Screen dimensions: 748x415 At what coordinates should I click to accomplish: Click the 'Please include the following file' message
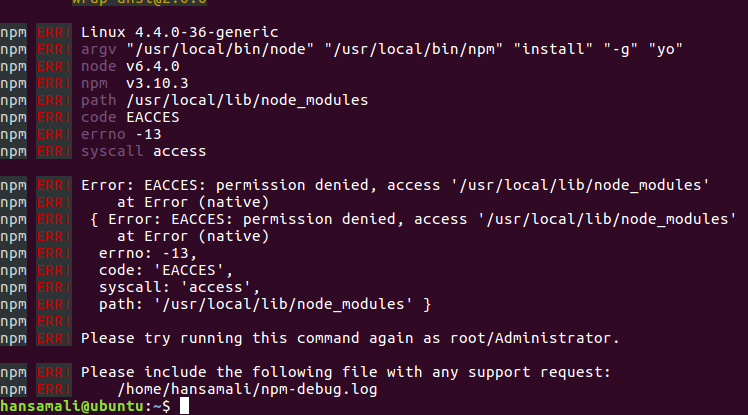click(346, 372)
